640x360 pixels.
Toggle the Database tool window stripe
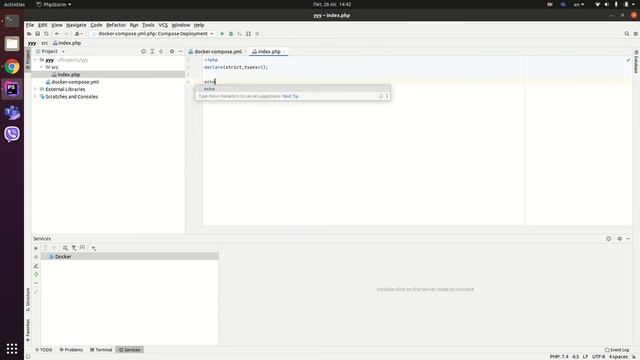click(636, 62)
